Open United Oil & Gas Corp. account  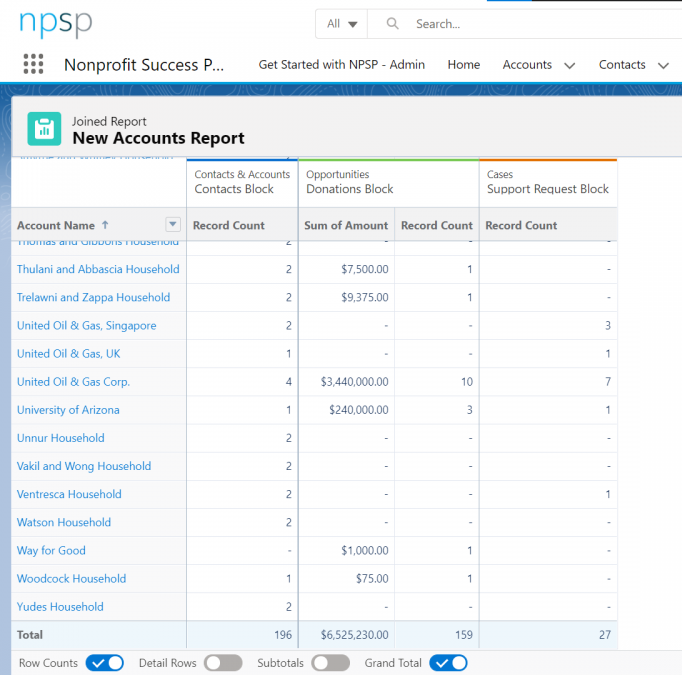(x=74, y=382)
